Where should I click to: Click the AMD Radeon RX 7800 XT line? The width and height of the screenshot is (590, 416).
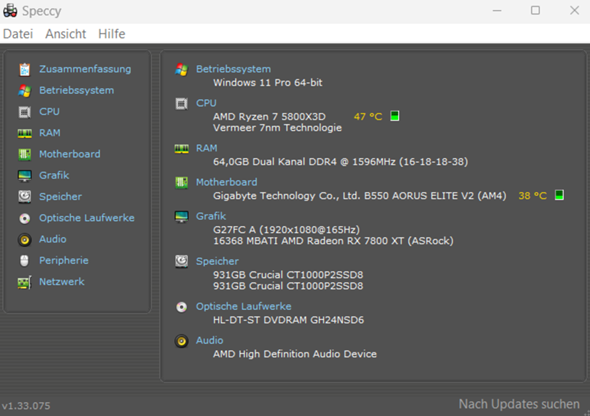point(333,241)
